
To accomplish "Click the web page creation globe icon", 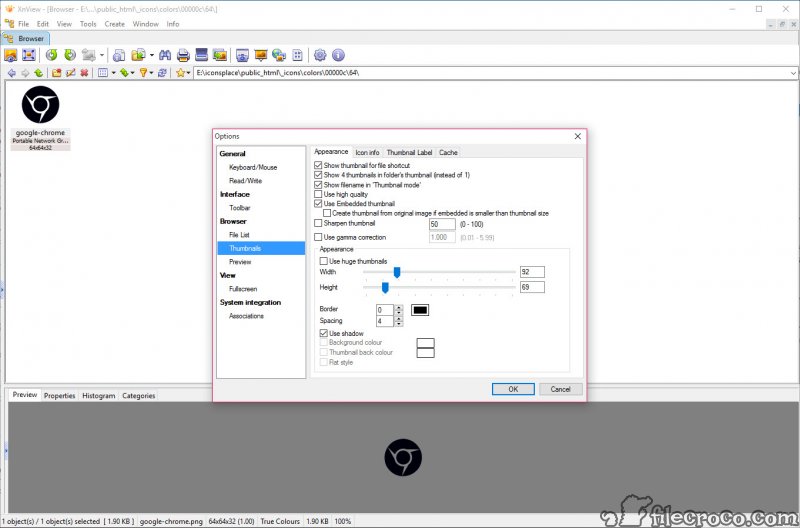I will 279,55.
